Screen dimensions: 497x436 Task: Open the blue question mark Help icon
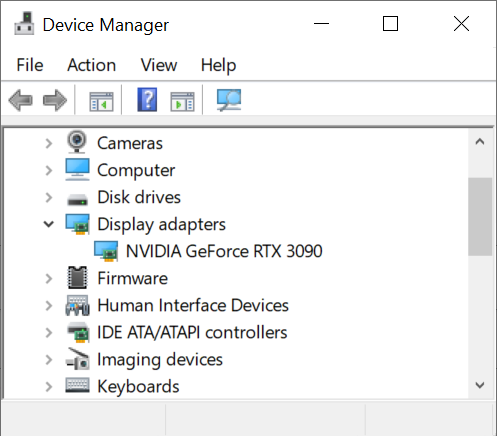147,100
